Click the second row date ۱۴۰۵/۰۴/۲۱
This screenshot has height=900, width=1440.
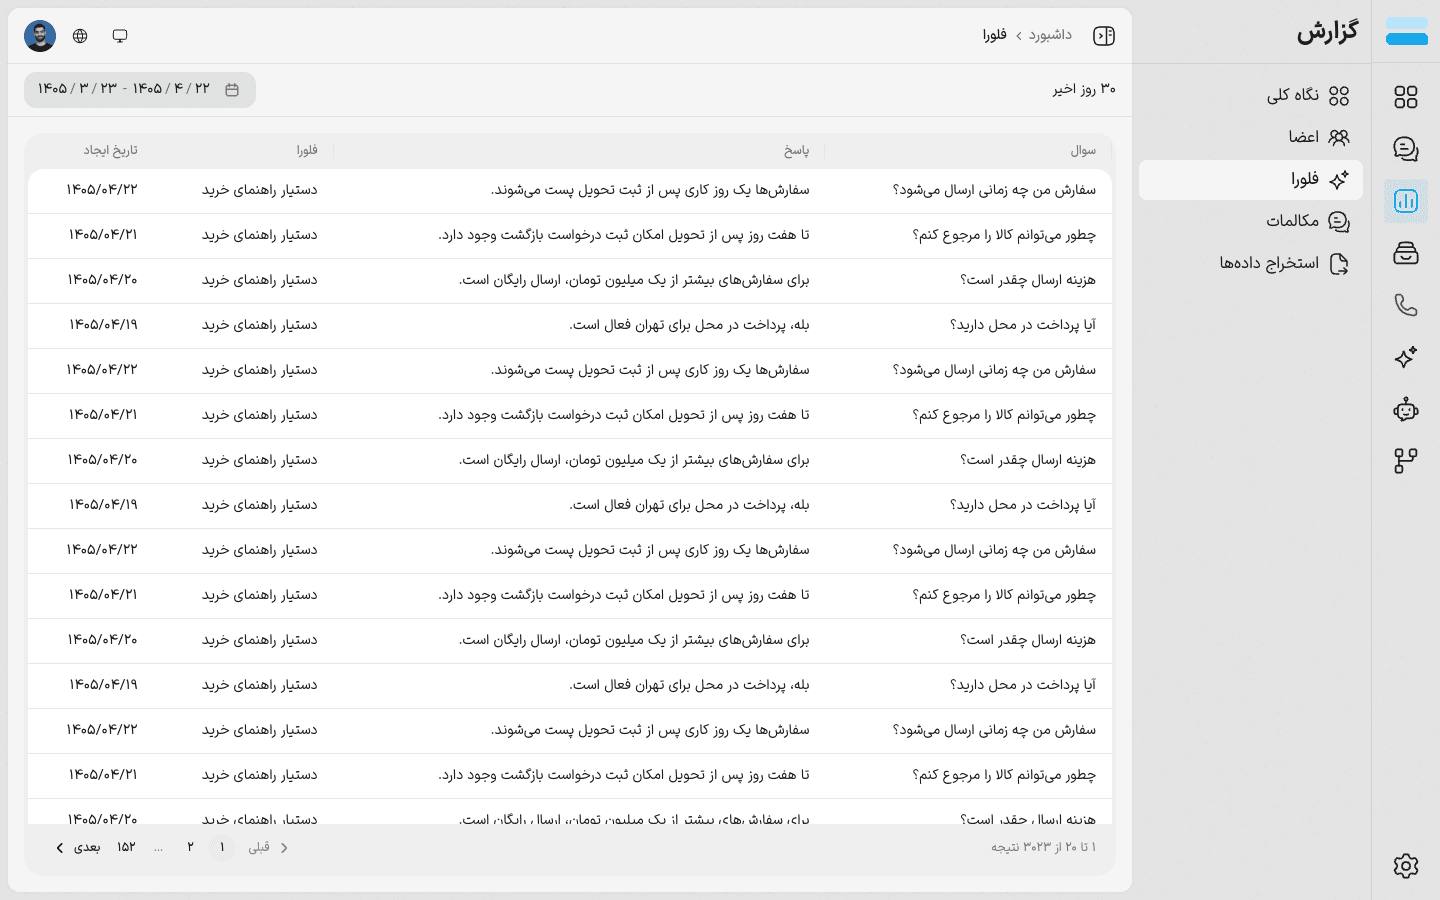(x=103, y=235)
